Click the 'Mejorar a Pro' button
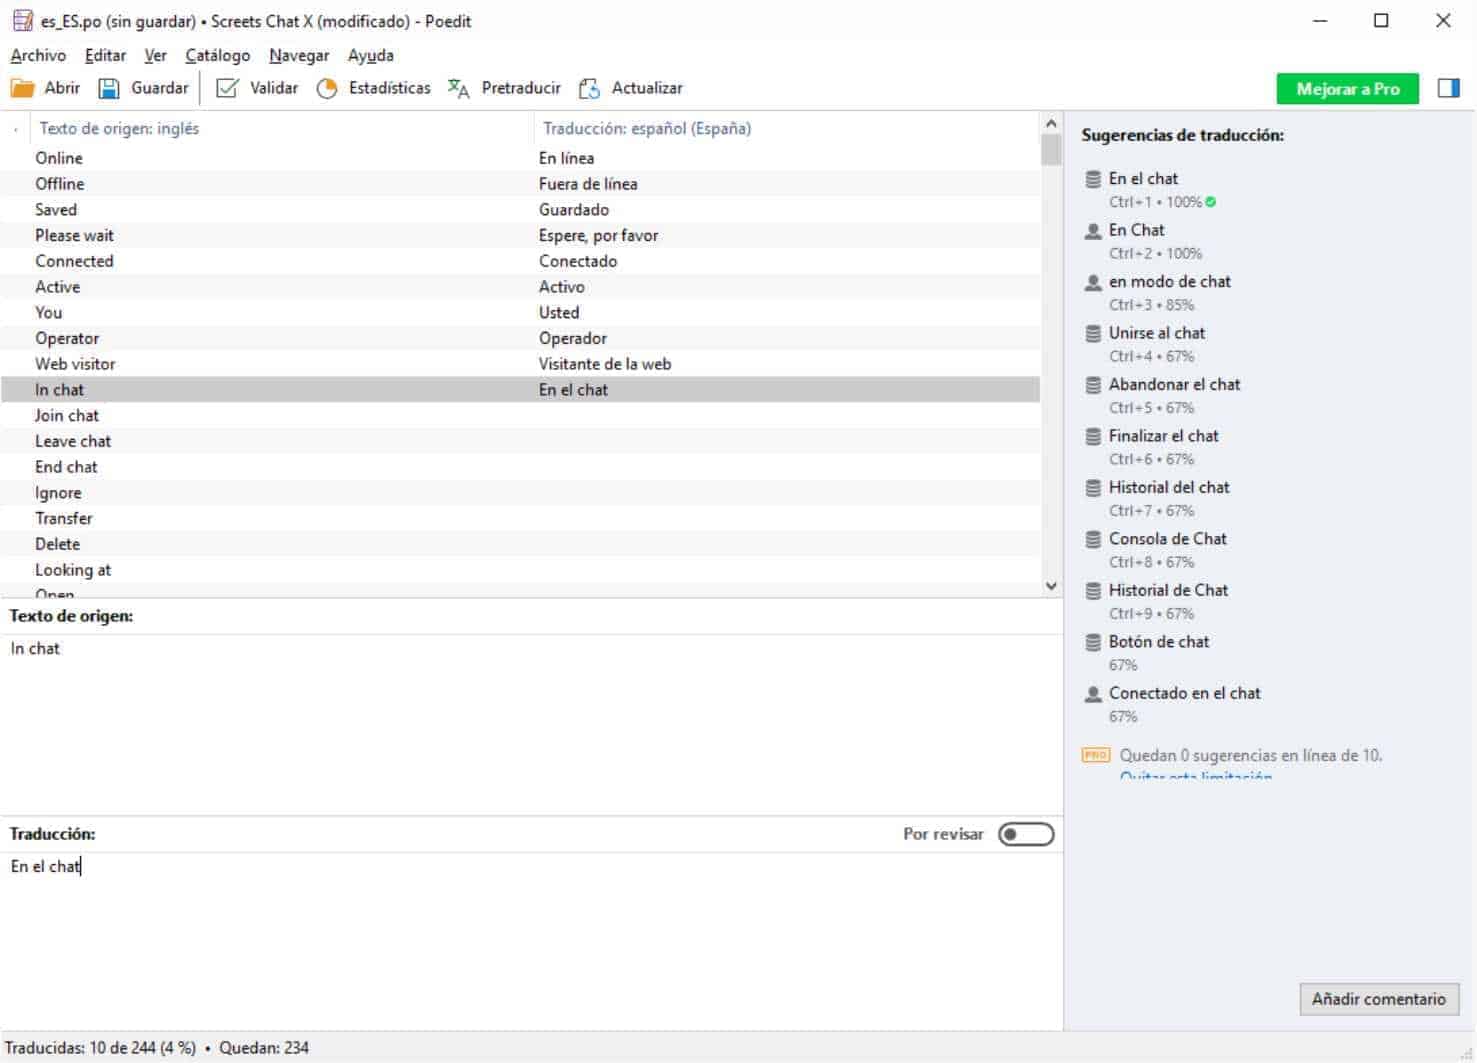This screenshot has height=1063, width=1477. (x=1348, y=89)
